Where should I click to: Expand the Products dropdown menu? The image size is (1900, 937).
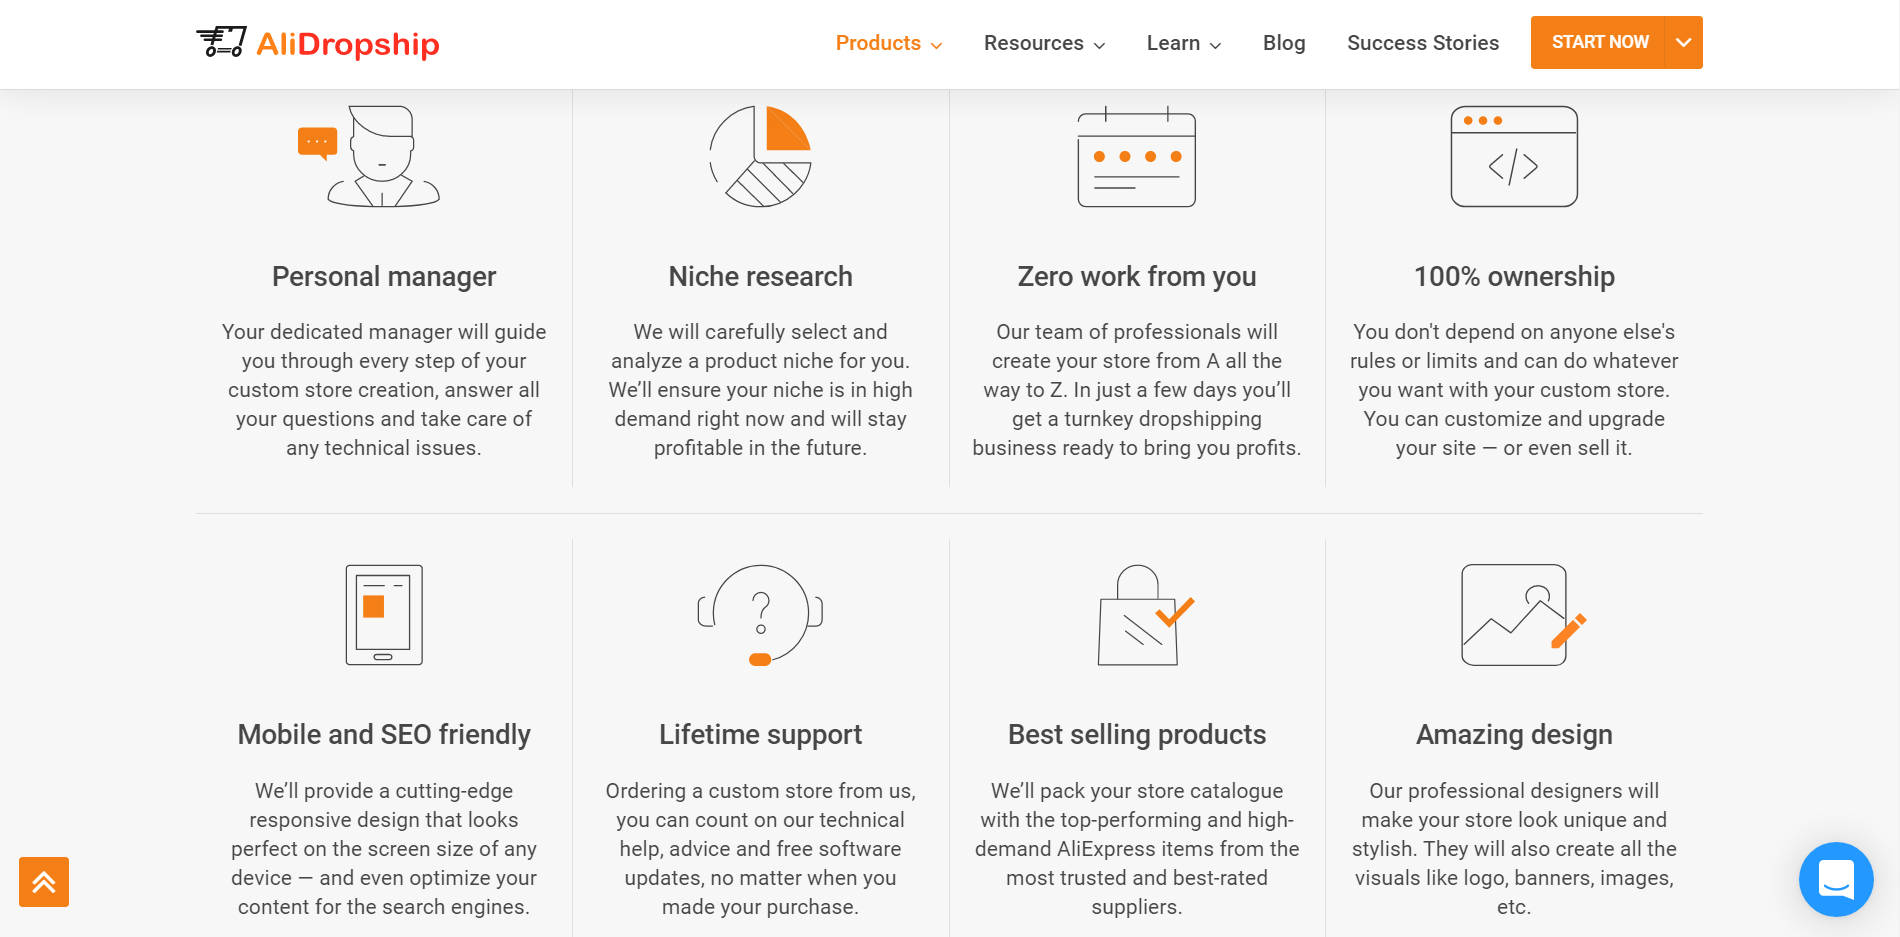click(889, 43)
